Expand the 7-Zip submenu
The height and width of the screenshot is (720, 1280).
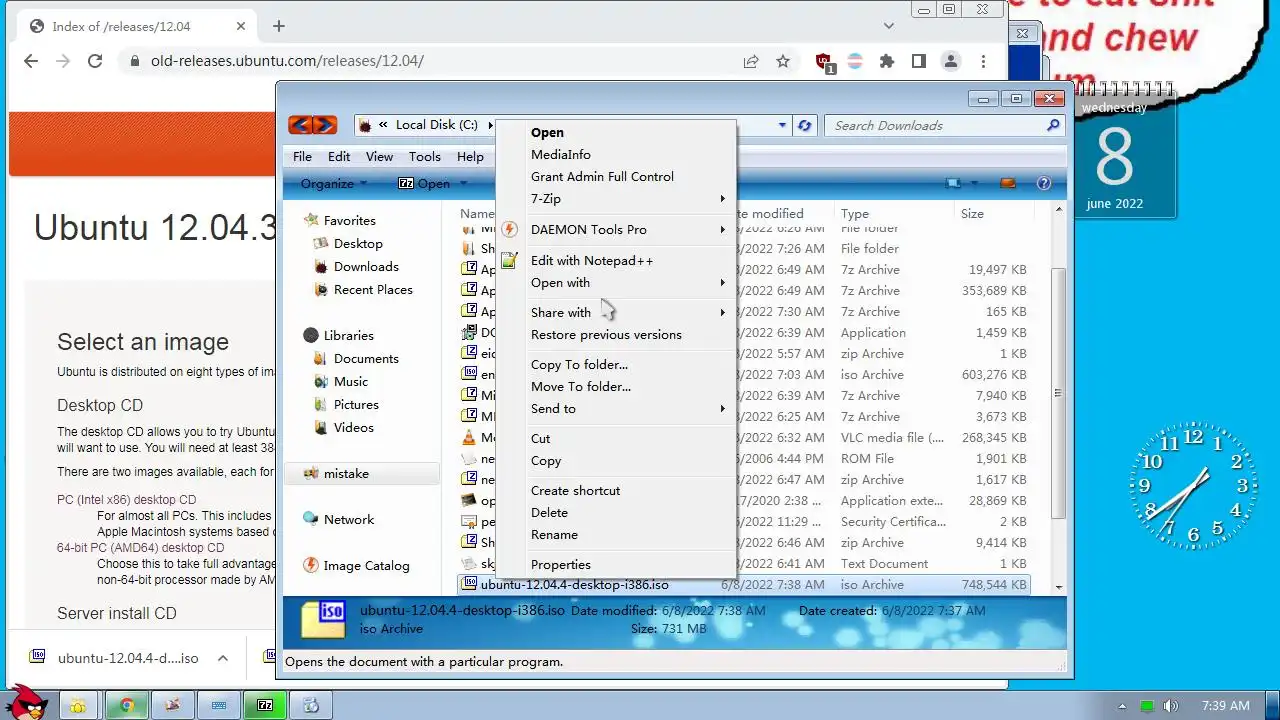point(616,198)
